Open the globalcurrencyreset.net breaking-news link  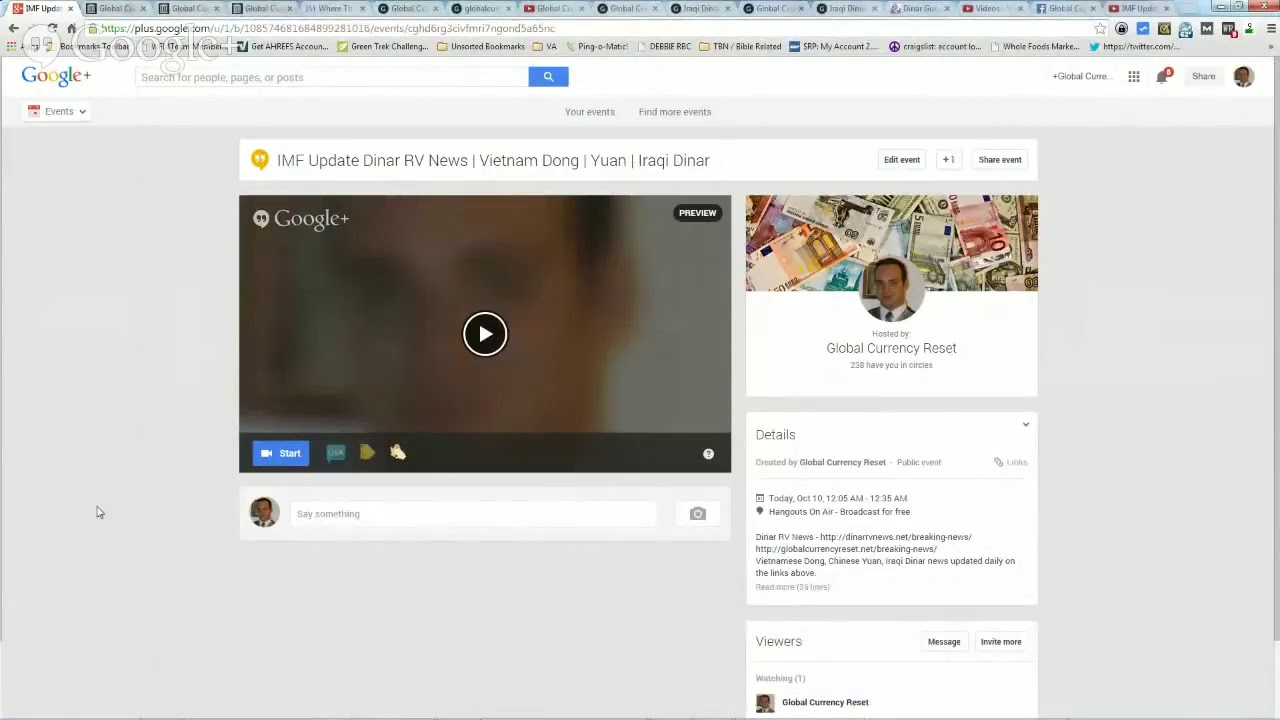tap(846, 549)
